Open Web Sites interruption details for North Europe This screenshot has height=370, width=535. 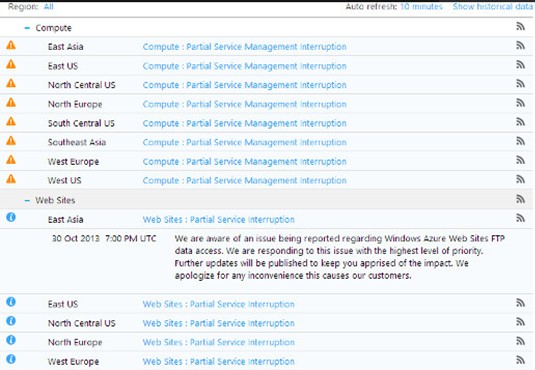[219, 342]
